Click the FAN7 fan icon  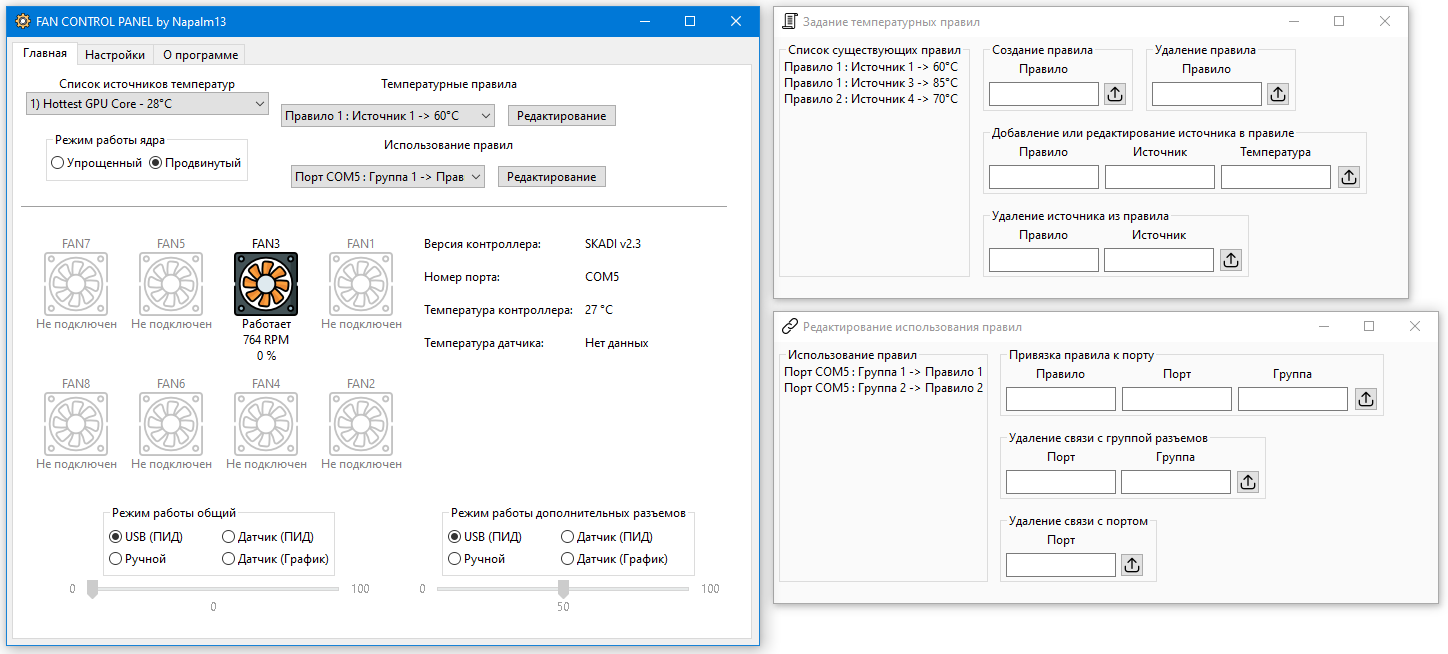coord(76,284)
